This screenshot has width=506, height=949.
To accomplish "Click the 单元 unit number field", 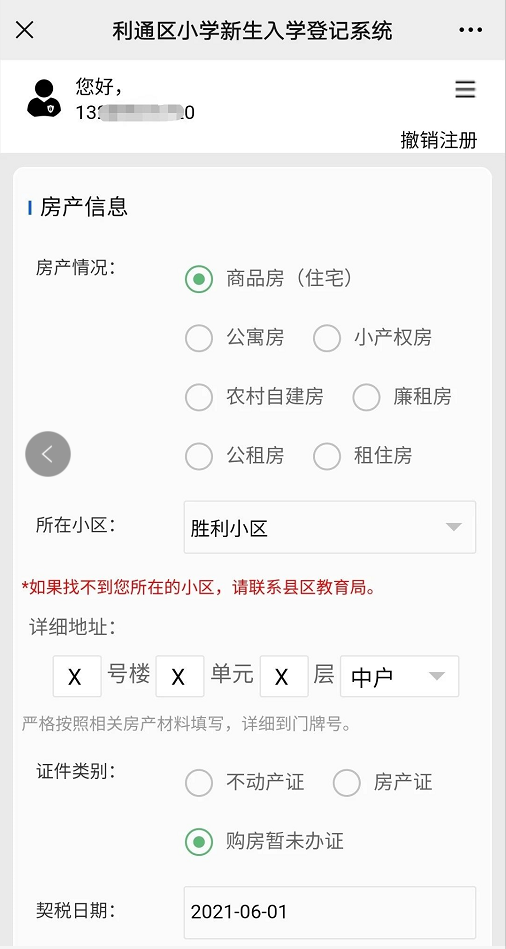I will pyautogui.click(x=180, y=676).
